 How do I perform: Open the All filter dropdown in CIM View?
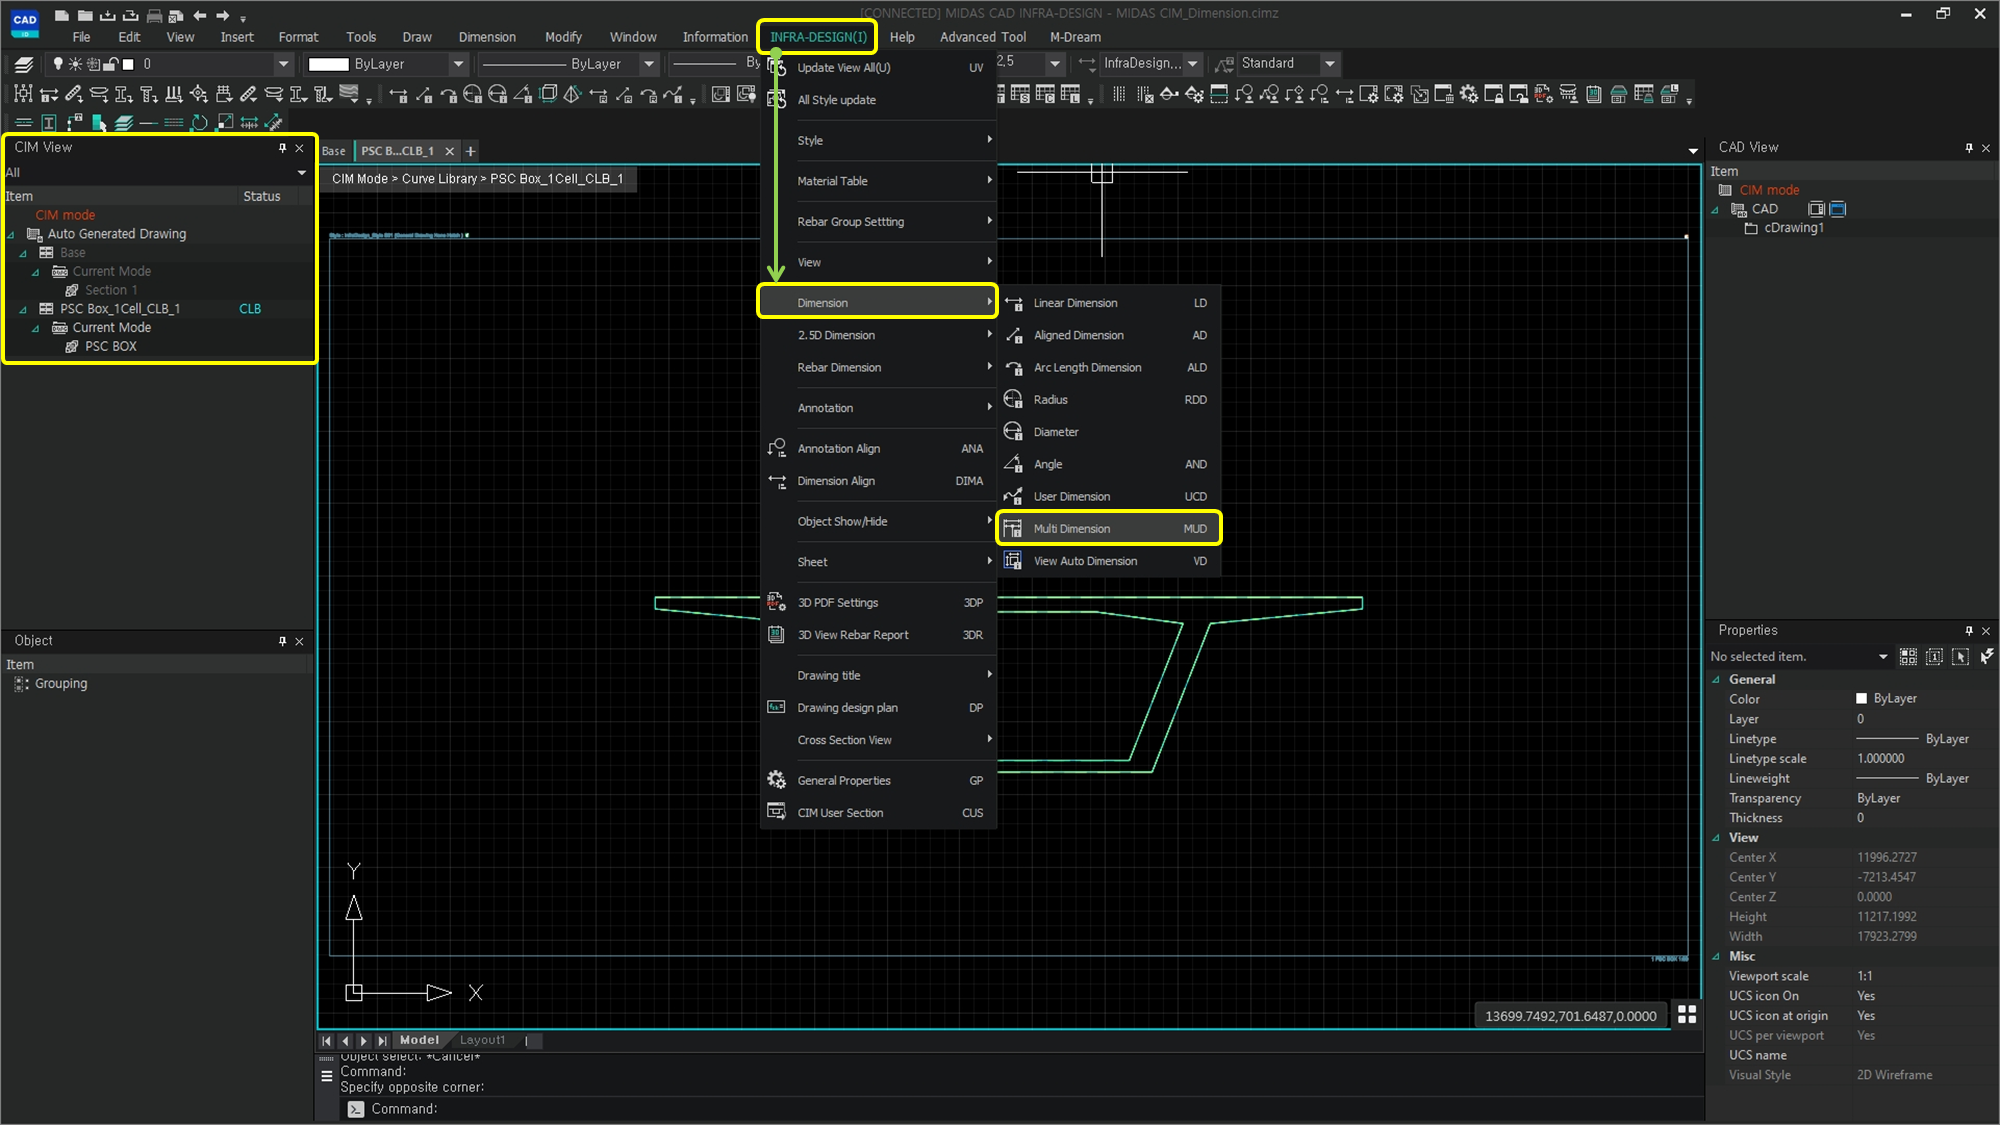[x=302, y=173]
